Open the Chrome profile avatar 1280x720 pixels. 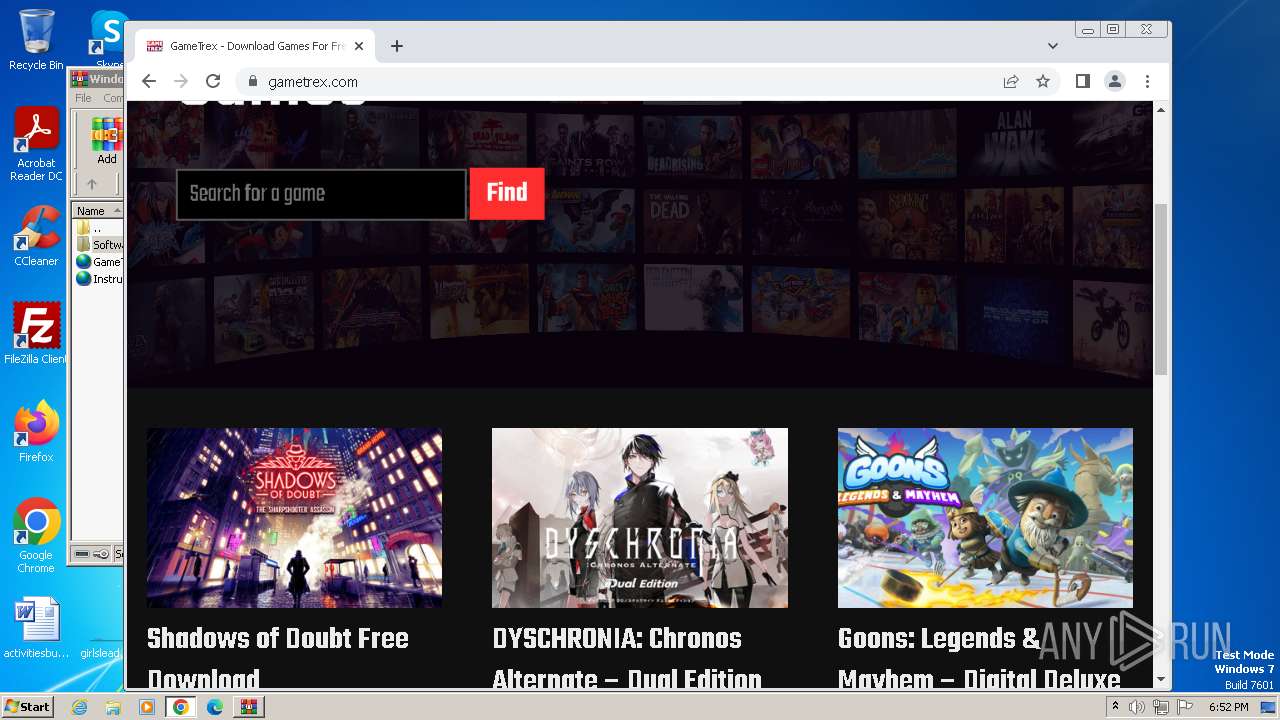point(1115,82)
